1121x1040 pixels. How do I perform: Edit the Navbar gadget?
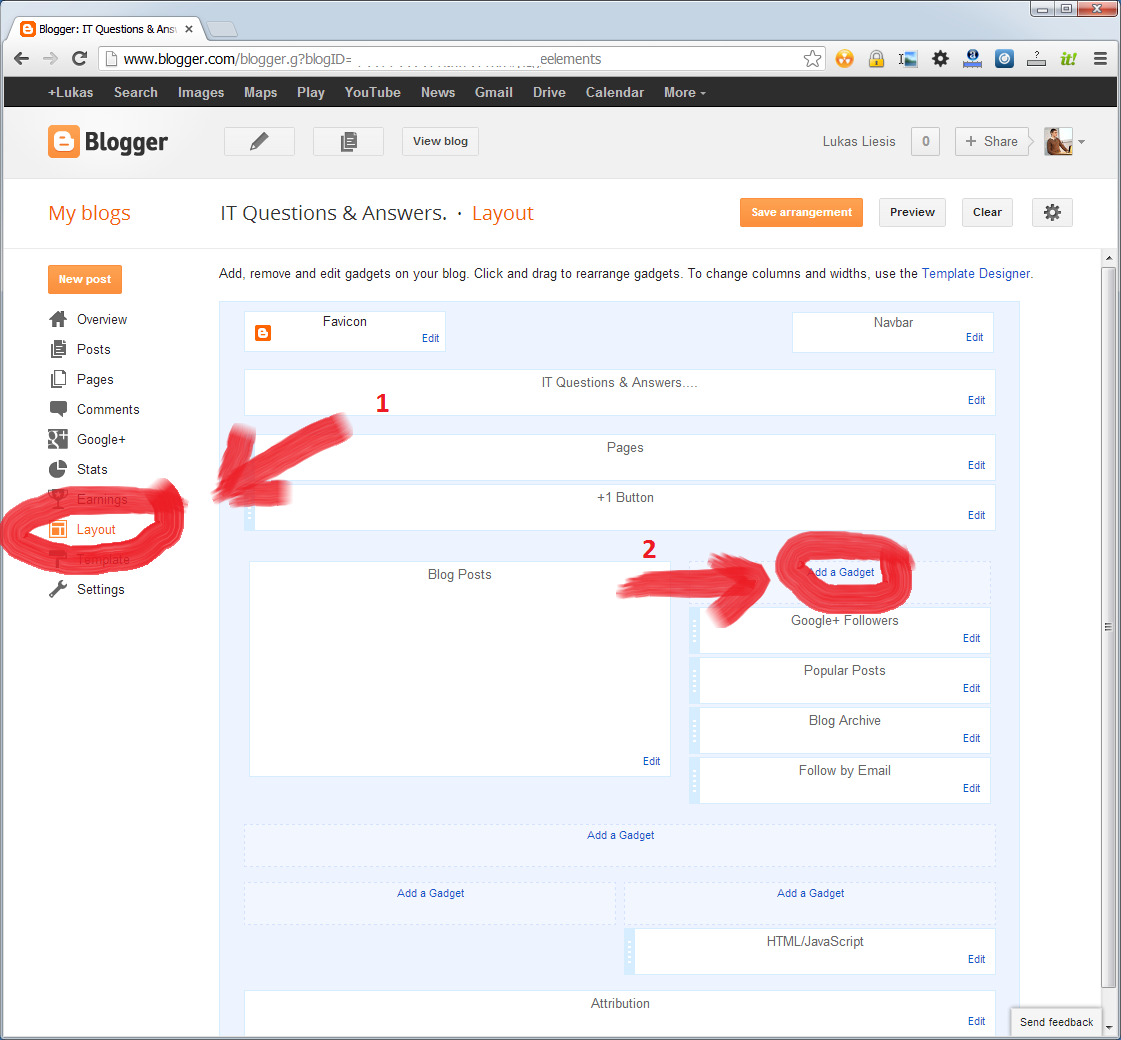974,337
